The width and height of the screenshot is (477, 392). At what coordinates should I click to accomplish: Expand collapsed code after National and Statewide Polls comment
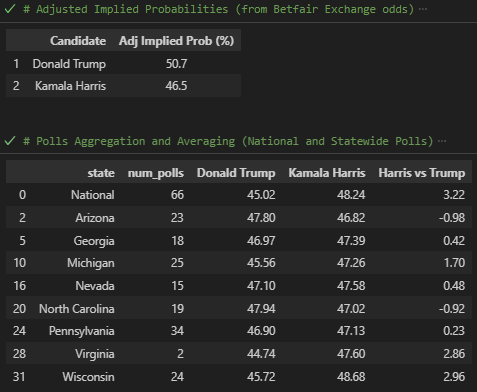tap(442, 141)
